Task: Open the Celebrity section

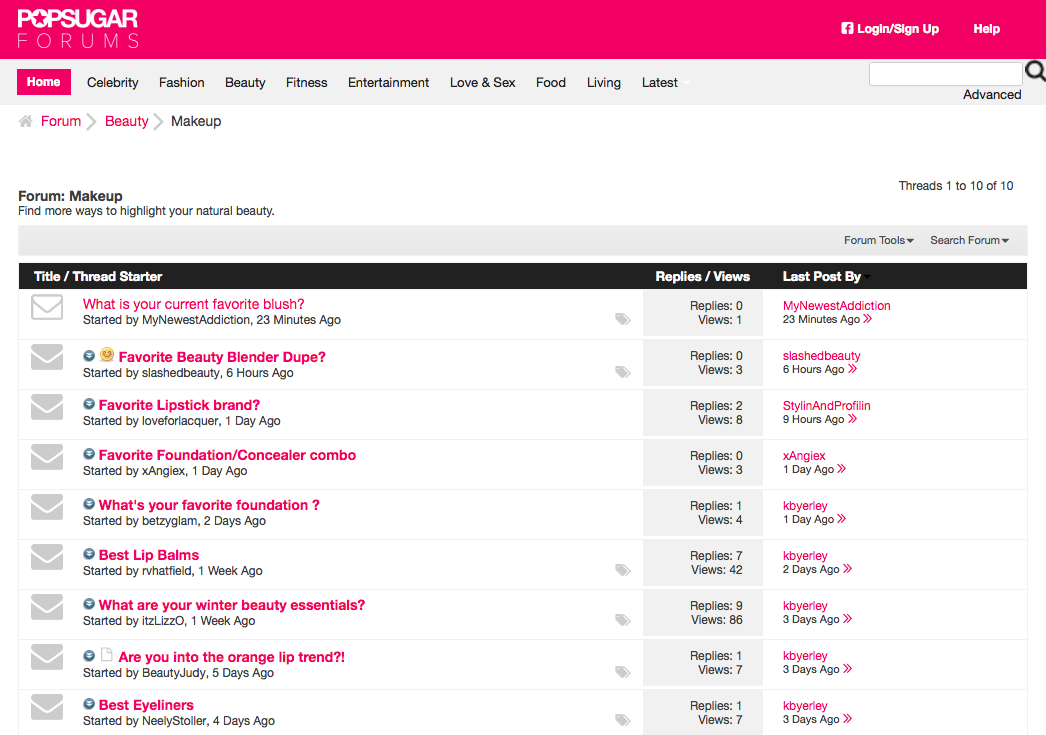Action: tap(113, 83)
